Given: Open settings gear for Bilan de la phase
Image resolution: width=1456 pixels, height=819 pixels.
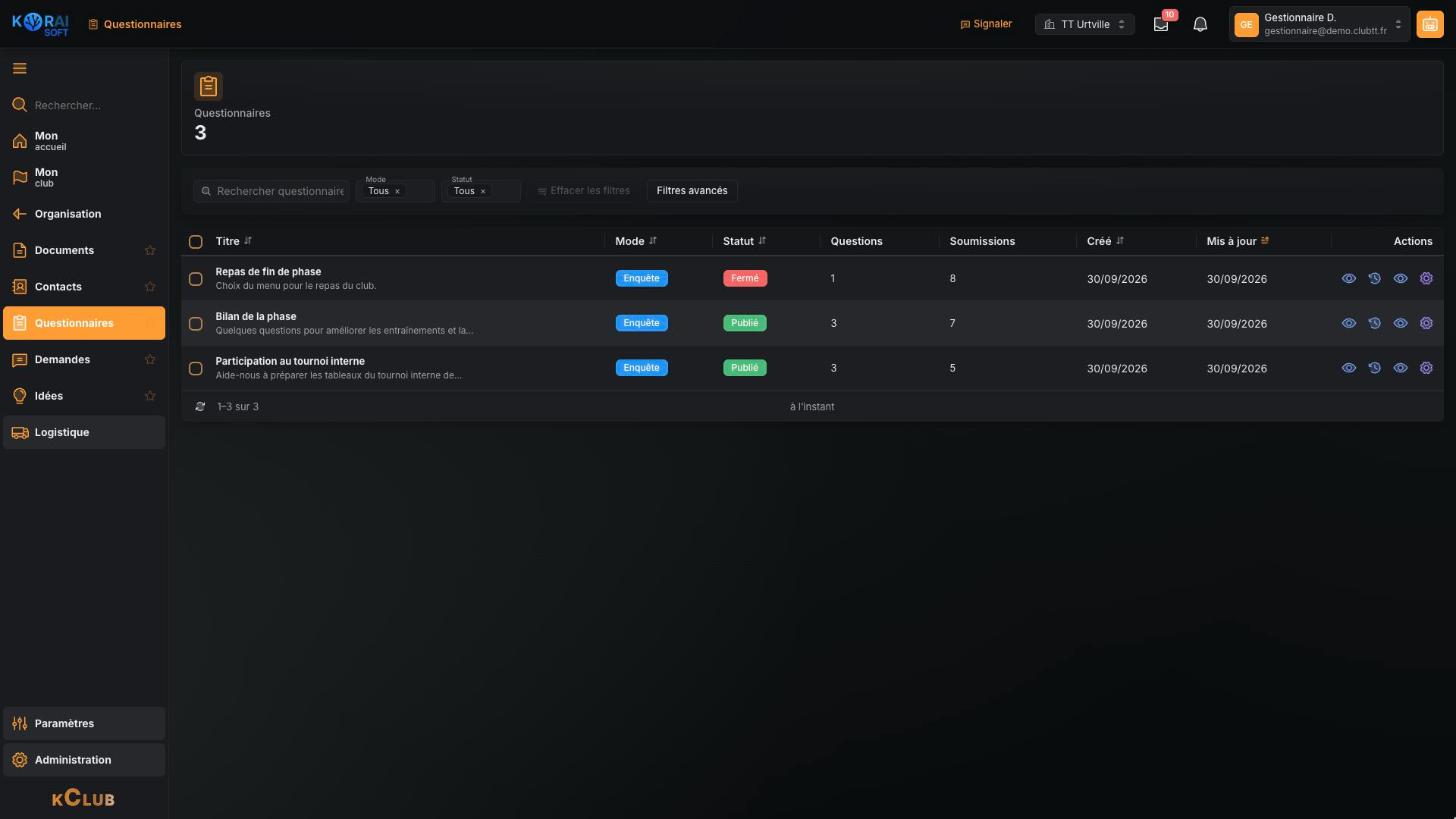Looking at the screenshot, I should pos(1426,323).
